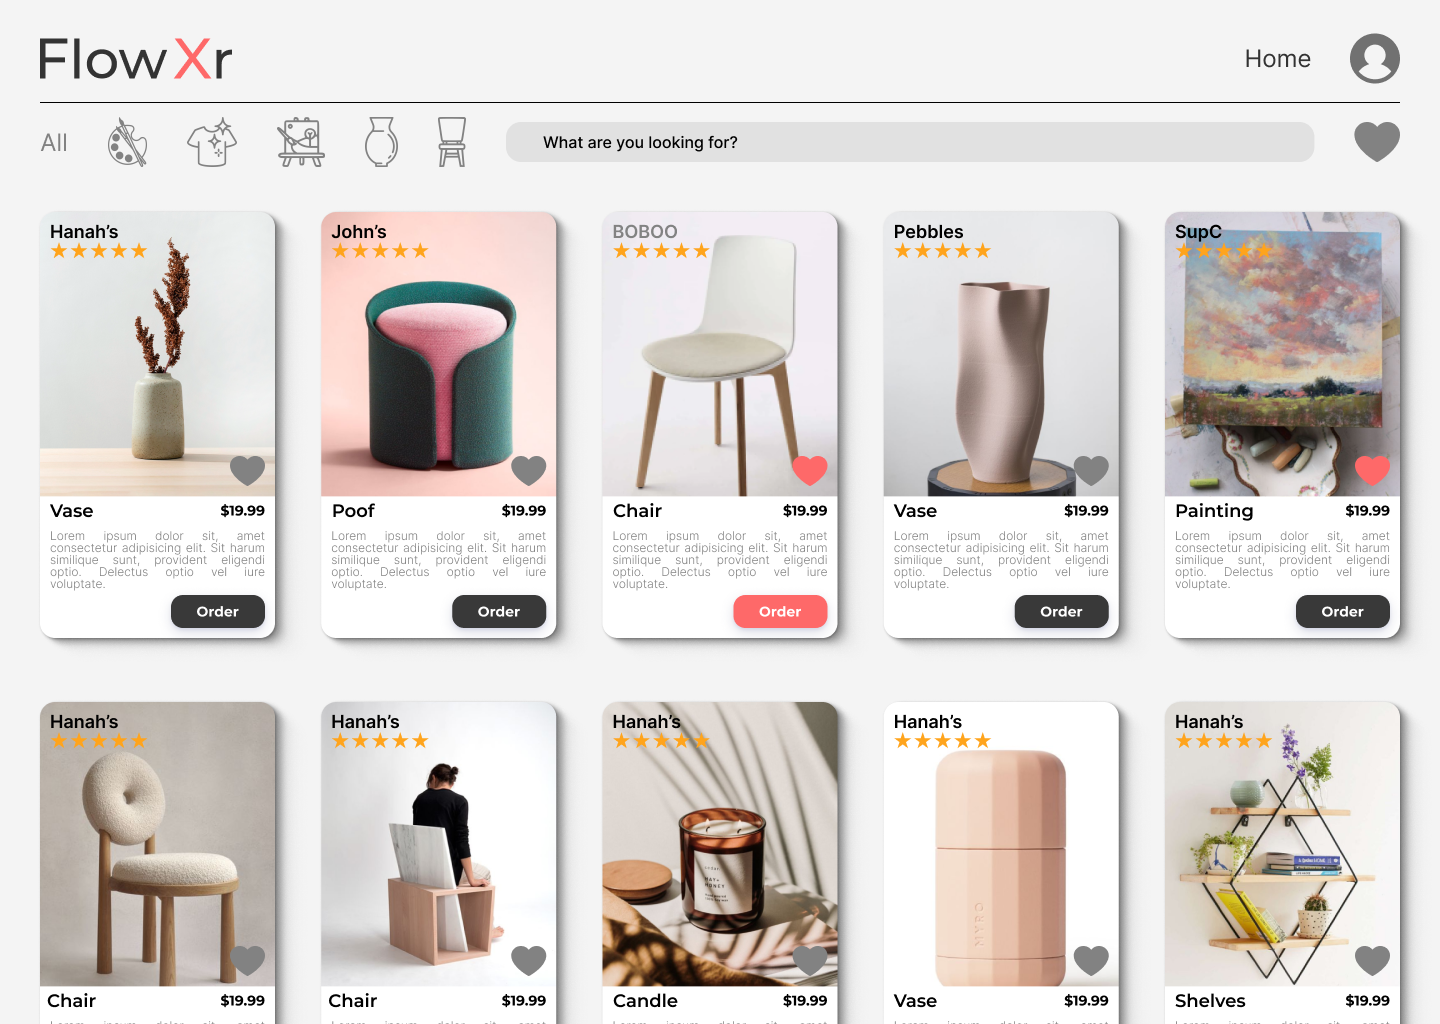Open the candle product photo
The image size is (1440, 1024).
719,845
